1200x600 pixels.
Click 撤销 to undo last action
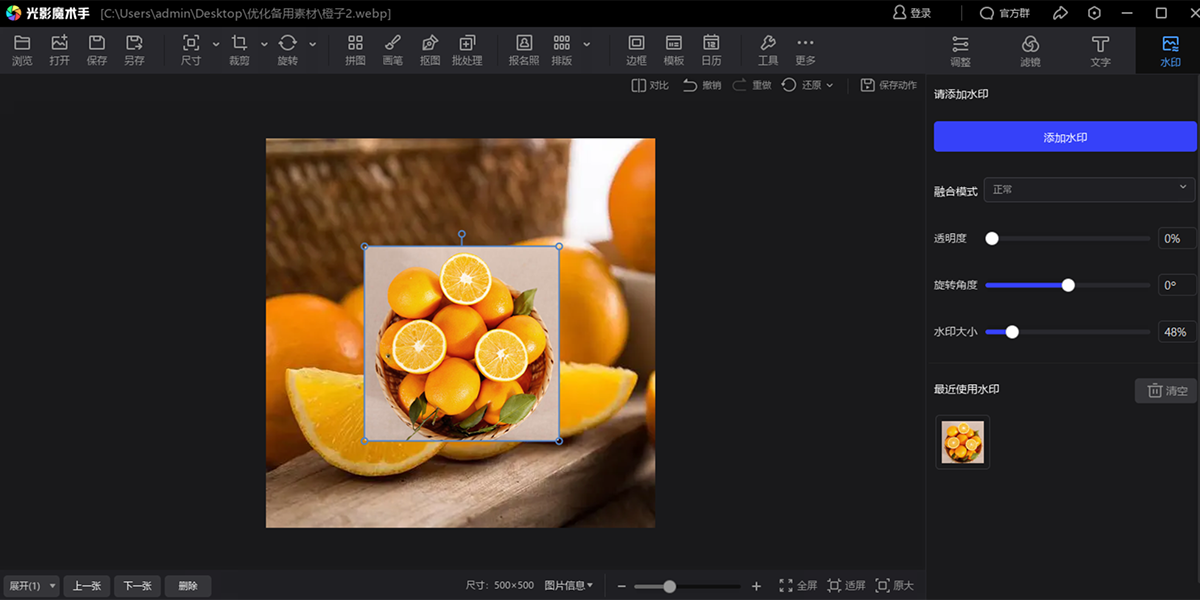click(702, 85)
